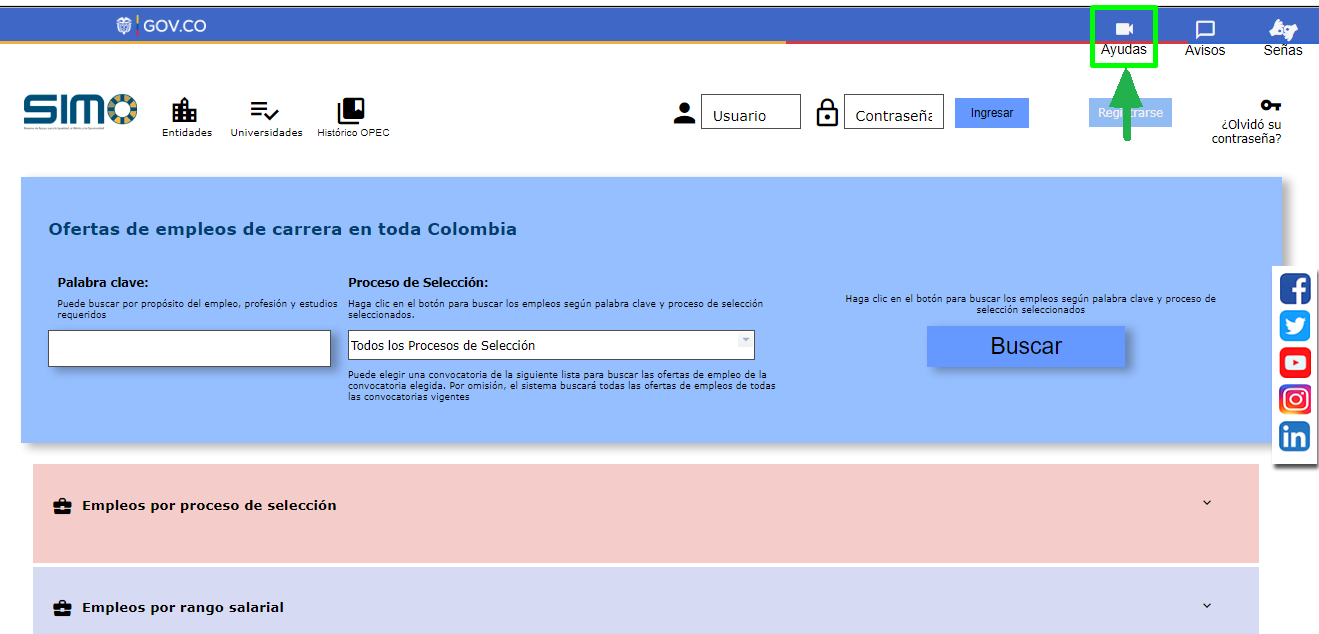
Task: Open Histórico OPEC library icon
Action: tap(352, 111)
